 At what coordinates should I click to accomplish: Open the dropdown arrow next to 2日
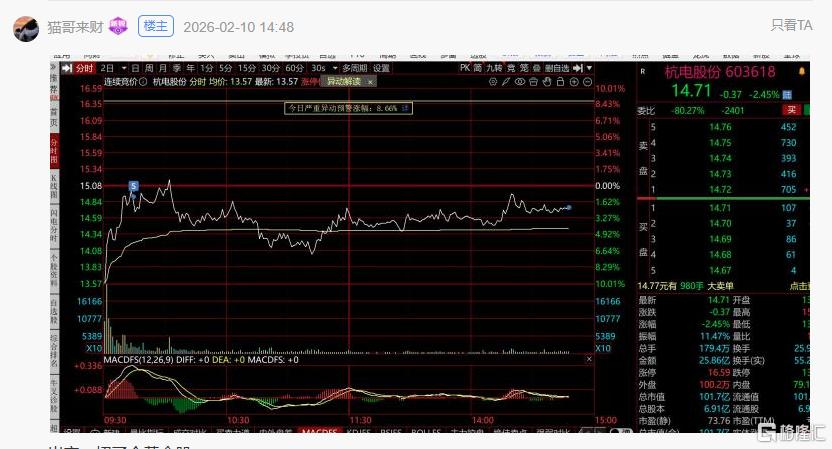pyautogui.click(x=124, y=68)
